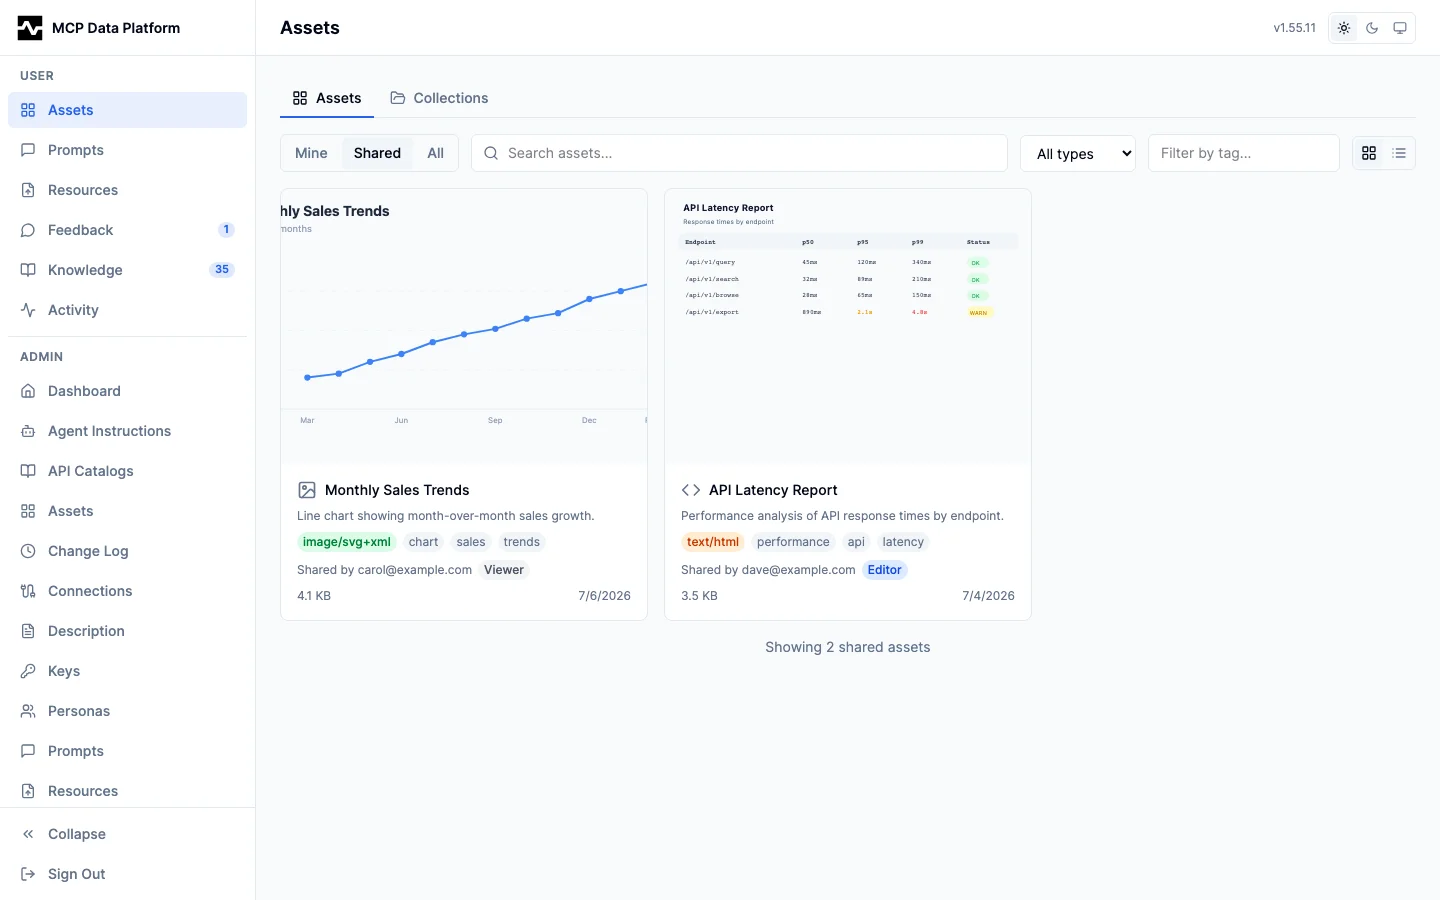Switch to grid view layout icon

click(x=1369, y=153)
